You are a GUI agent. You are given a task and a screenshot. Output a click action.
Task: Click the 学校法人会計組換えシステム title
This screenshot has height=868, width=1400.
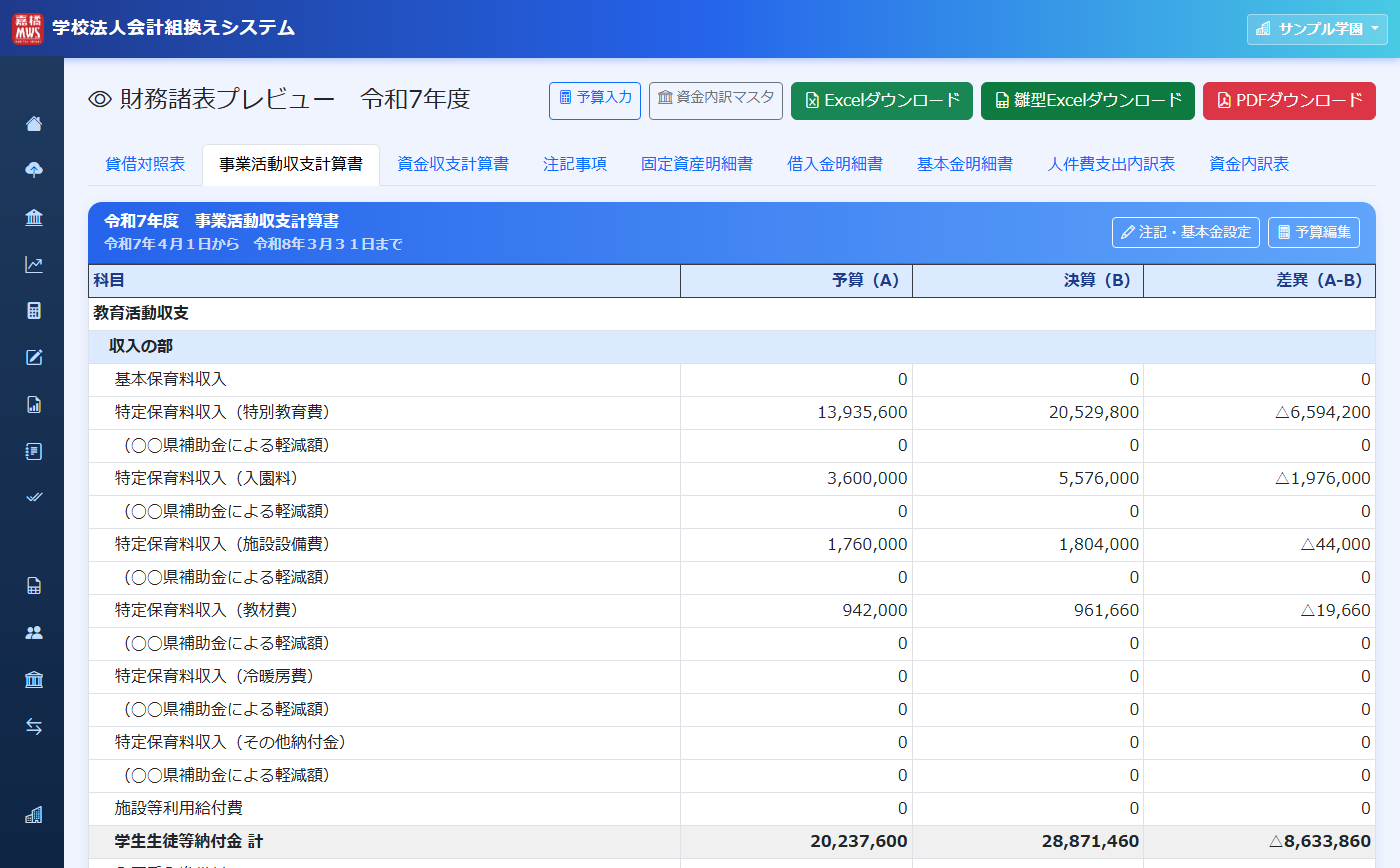(x=173, y=28)
